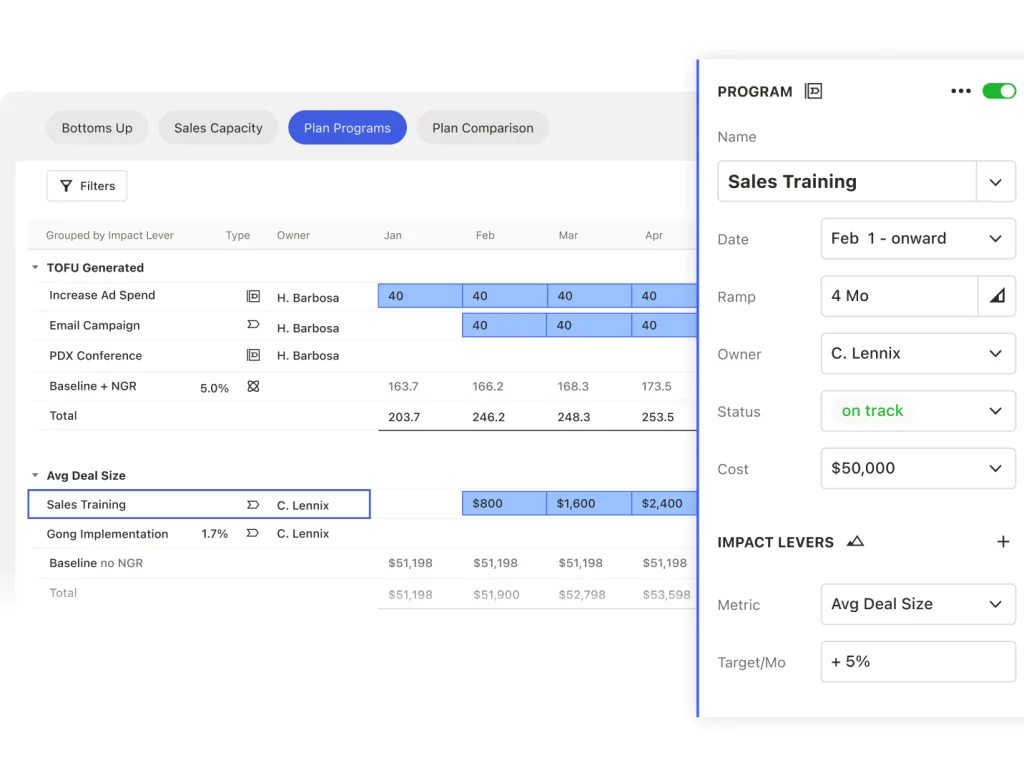Image resolution: width=1024 pixels, height=770 pixels.
Task: Collapse the Avg Deal Size group
Action: click(35, 475)
